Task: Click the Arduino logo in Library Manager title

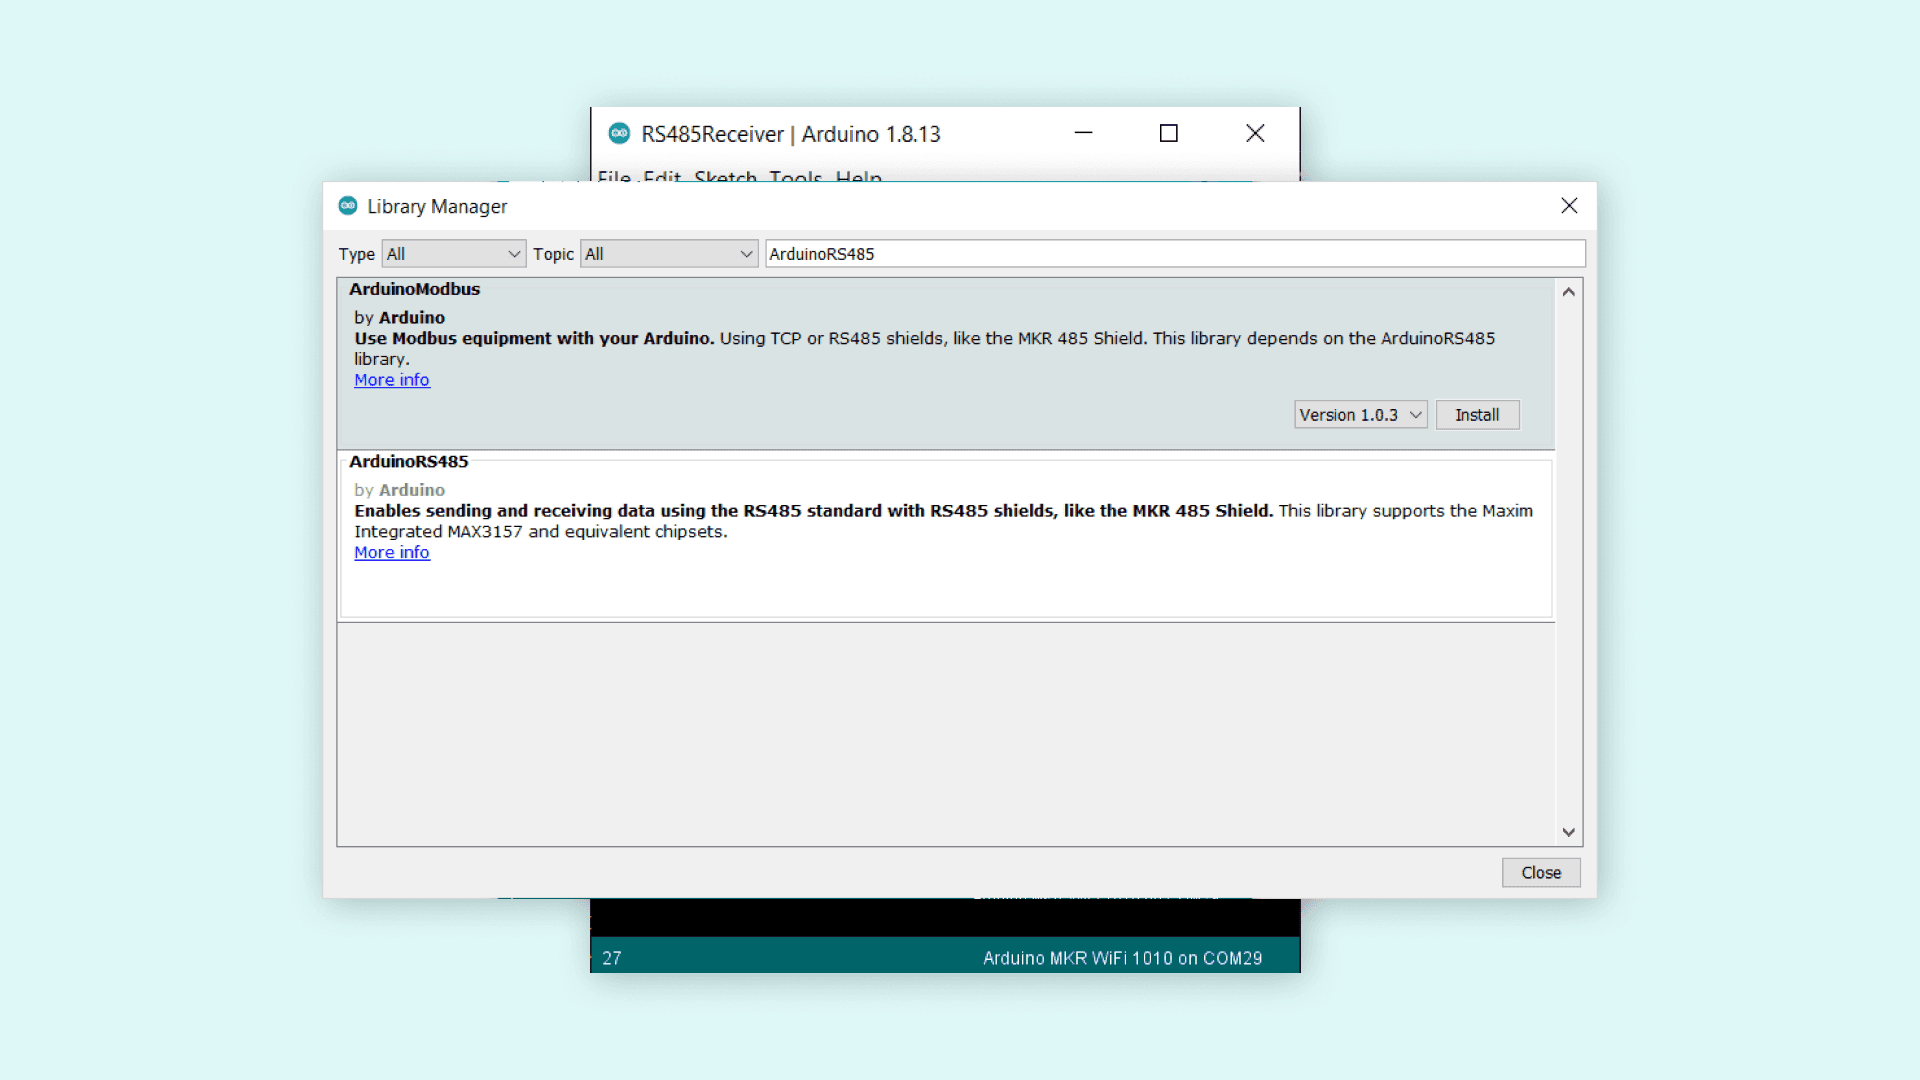Action: tap(348, 206)
